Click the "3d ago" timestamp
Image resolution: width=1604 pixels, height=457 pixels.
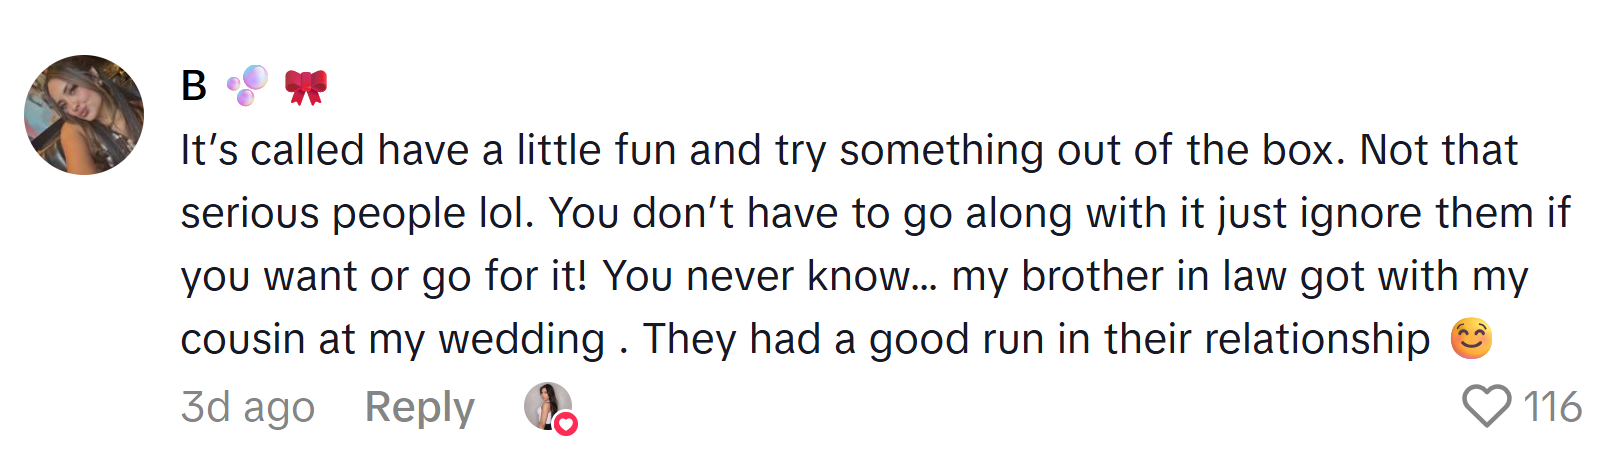tap(248, 407)
